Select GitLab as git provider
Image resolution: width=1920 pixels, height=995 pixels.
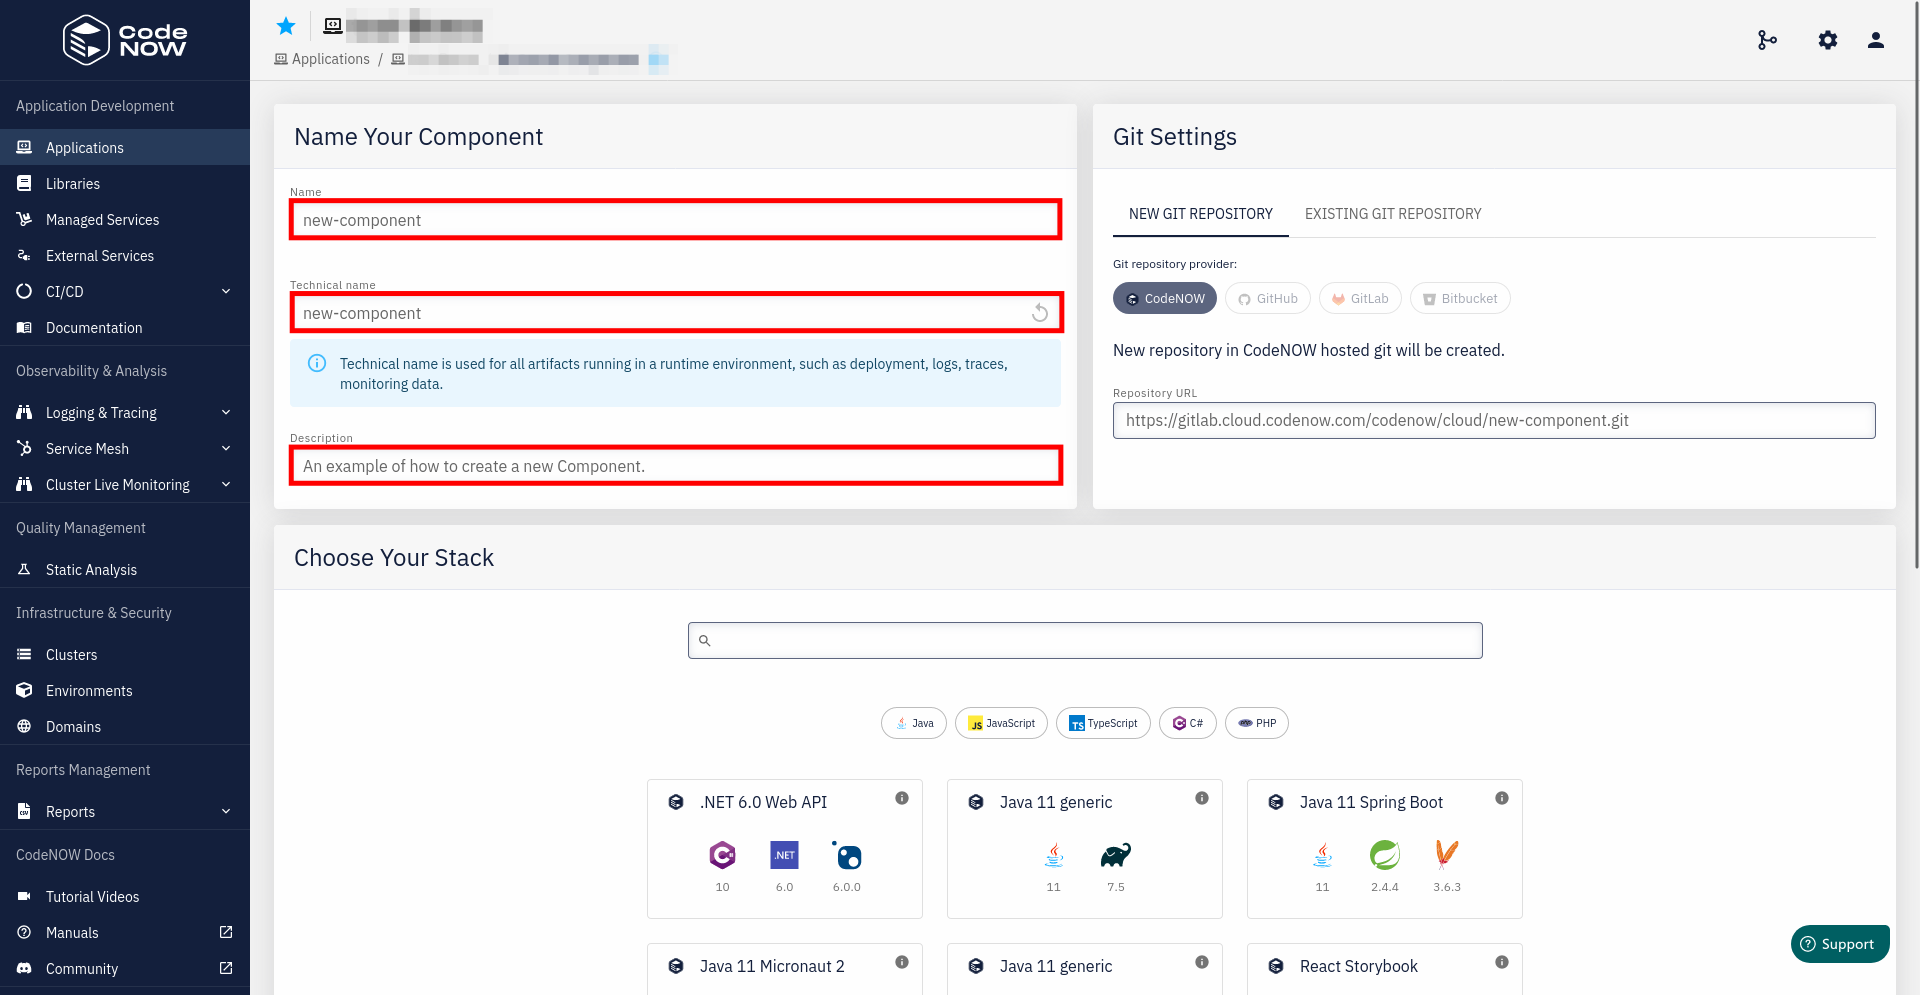click(x=1360, y=298)
